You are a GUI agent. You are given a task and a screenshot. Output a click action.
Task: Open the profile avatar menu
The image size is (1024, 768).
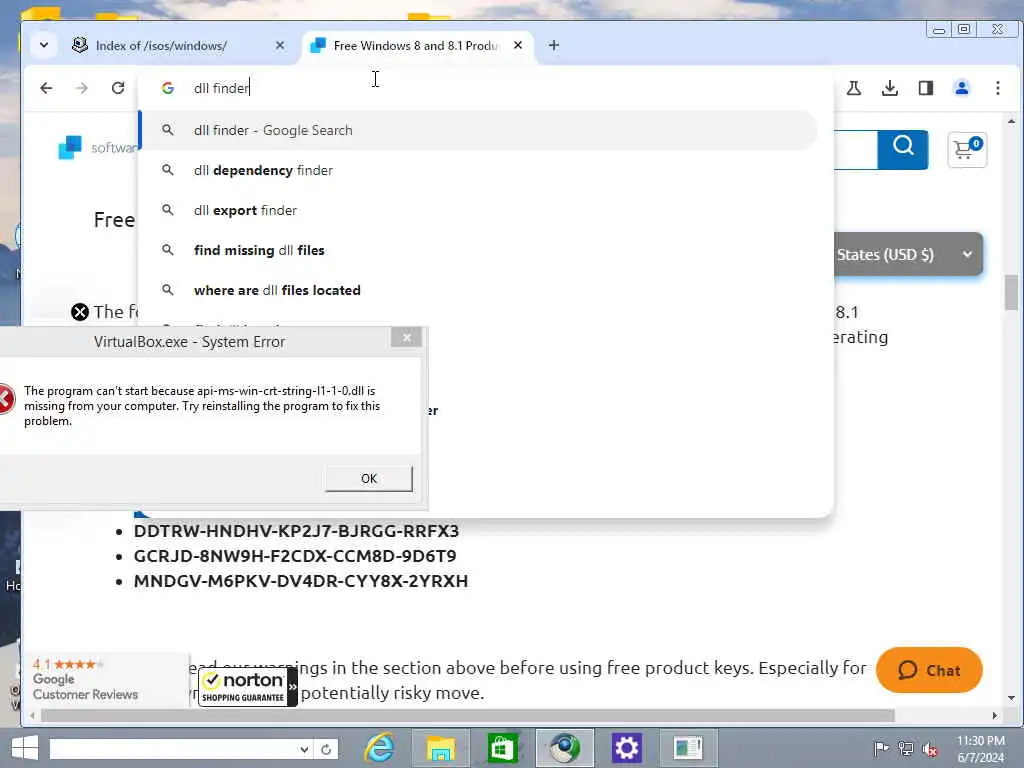[x=961, y=88]
